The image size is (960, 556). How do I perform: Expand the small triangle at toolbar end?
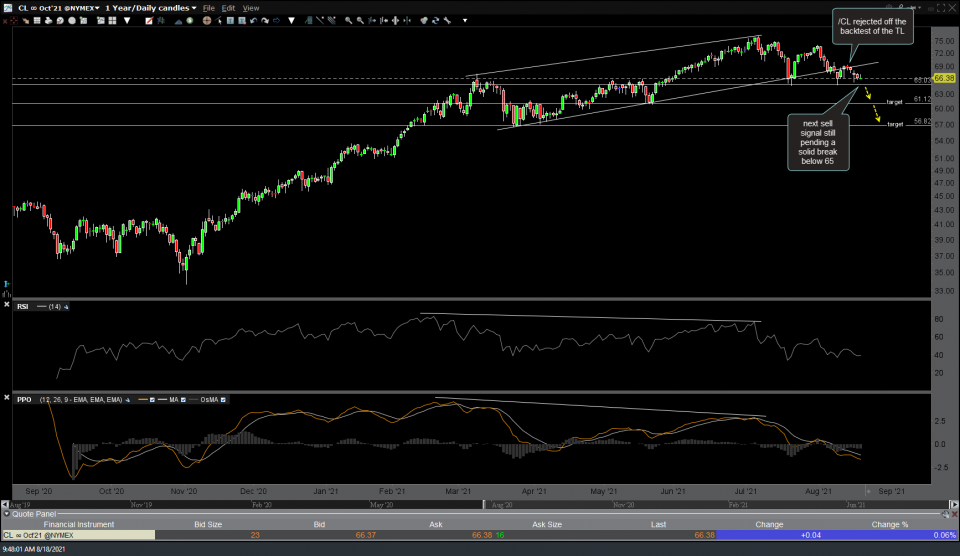coord(465,21)
